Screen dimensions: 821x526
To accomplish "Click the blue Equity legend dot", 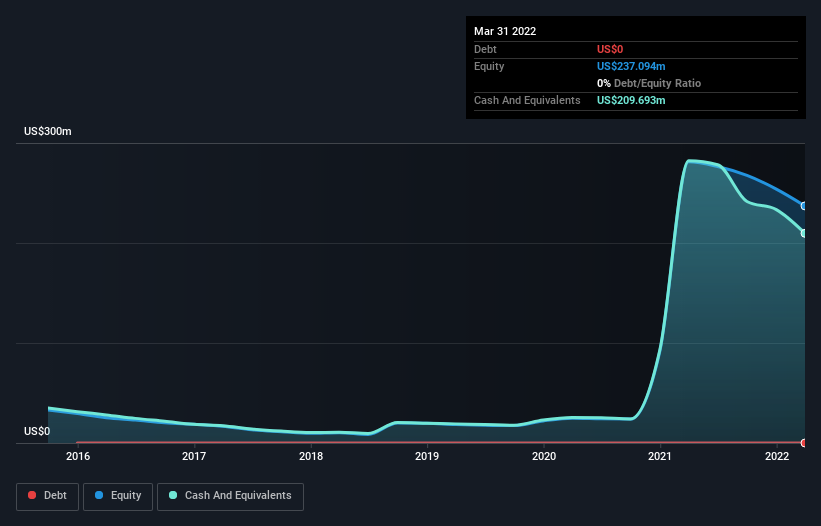I will (x=99, y=495).
